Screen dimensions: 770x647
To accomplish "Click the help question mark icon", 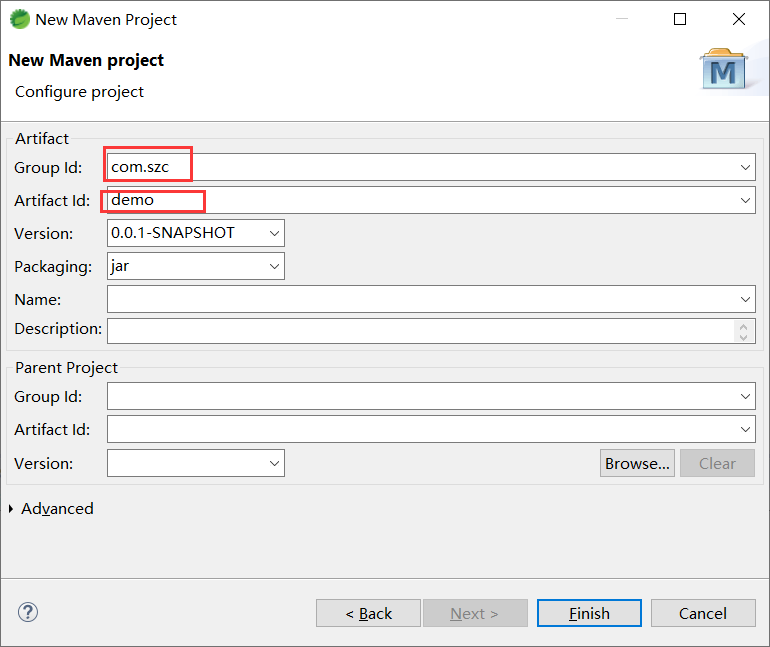I will [28, 613].
